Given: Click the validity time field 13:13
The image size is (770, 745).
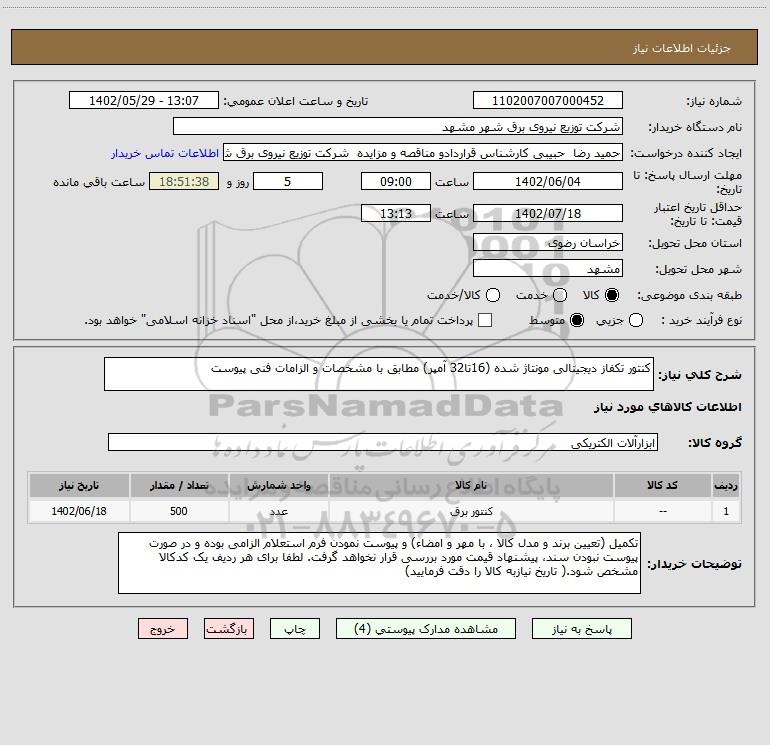Looking at the screenshot, I should pyautogui.click(x=396, y=213).
